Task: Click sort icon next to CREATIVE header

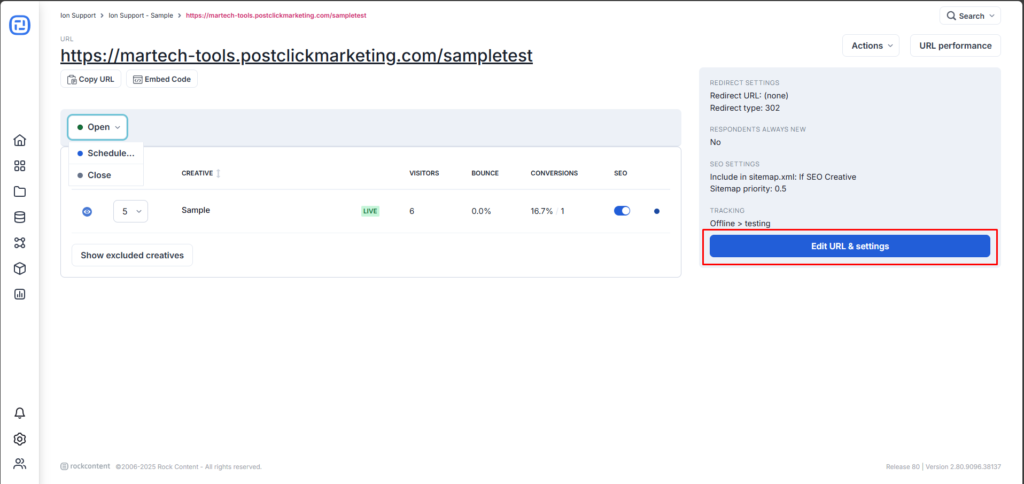Action: pos(219,173)
